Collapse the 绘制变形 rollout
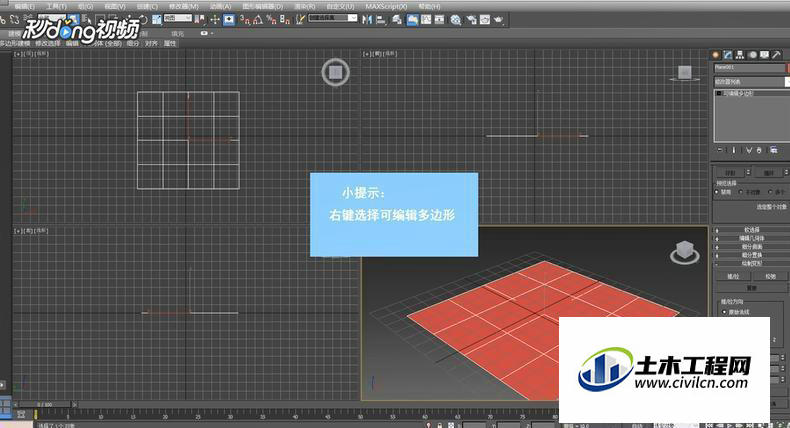Image resolution: width=790 pixels, height=428 pixels. [x=752, y=263]
